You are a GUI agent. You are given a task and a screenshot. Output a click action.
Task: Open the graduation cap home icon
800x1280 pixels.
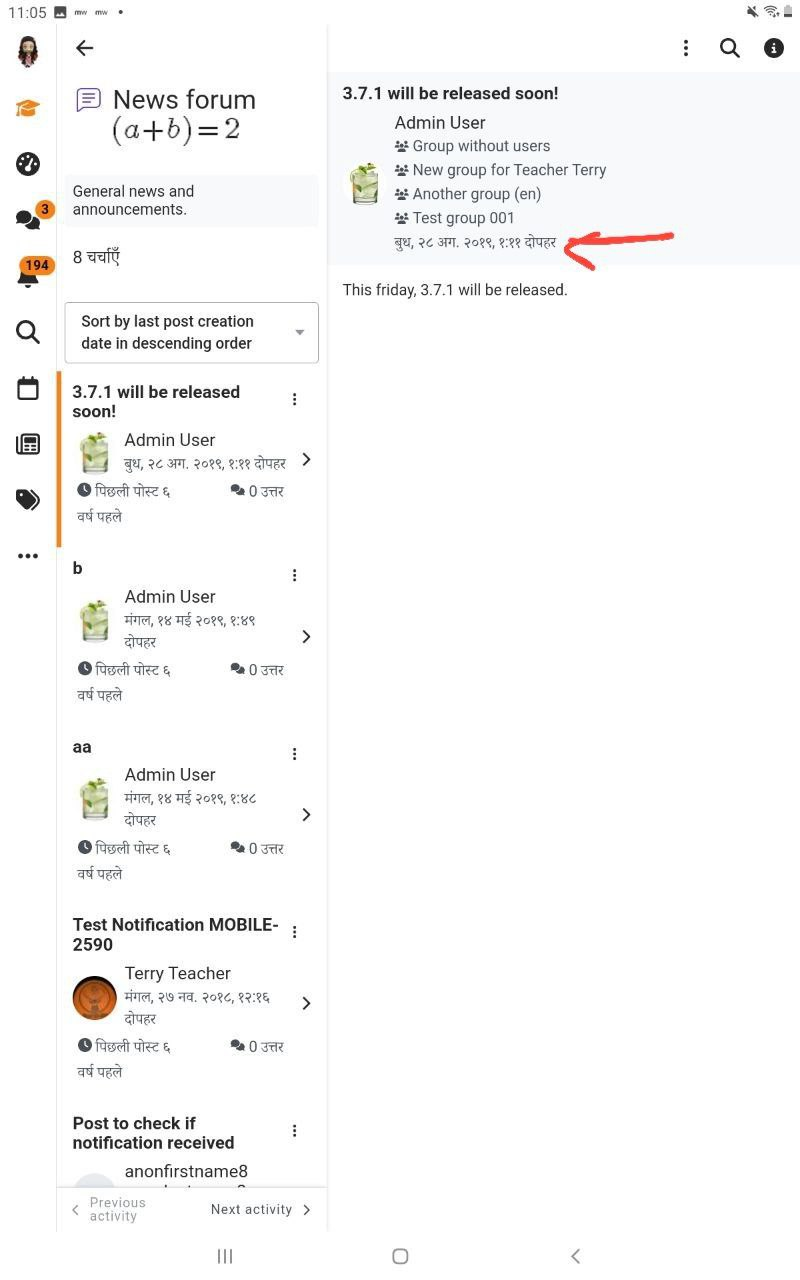[x=28, y=108]
